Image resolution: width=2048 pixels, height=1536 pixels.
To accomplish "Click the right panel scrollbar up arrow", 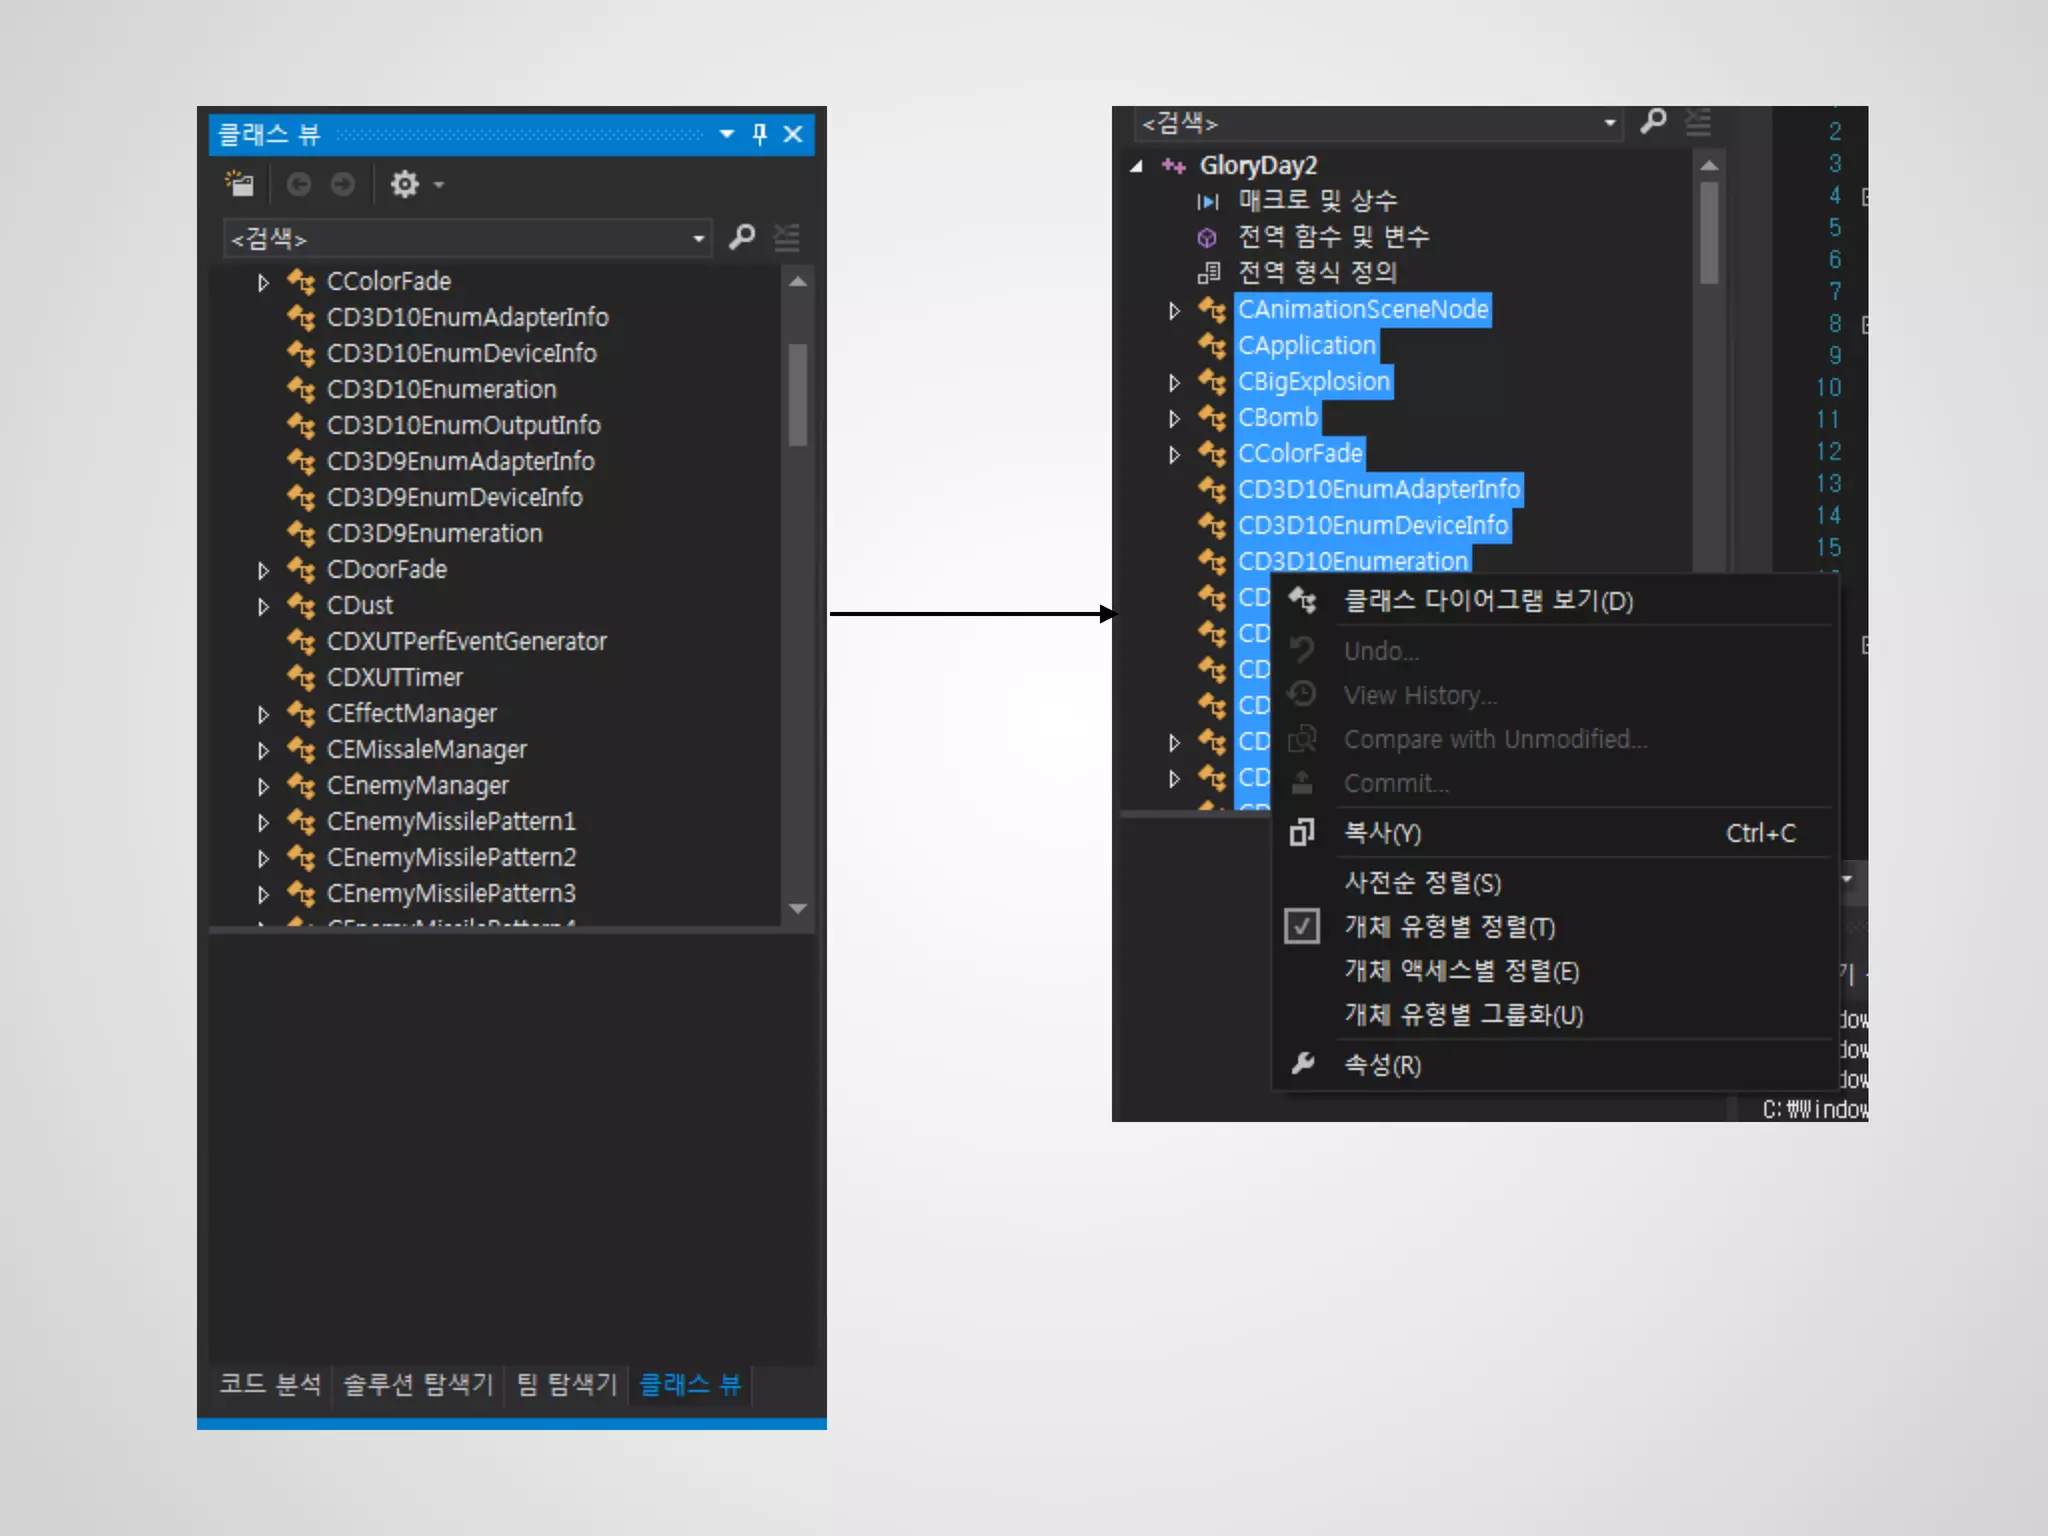I will pos(1709,166).
